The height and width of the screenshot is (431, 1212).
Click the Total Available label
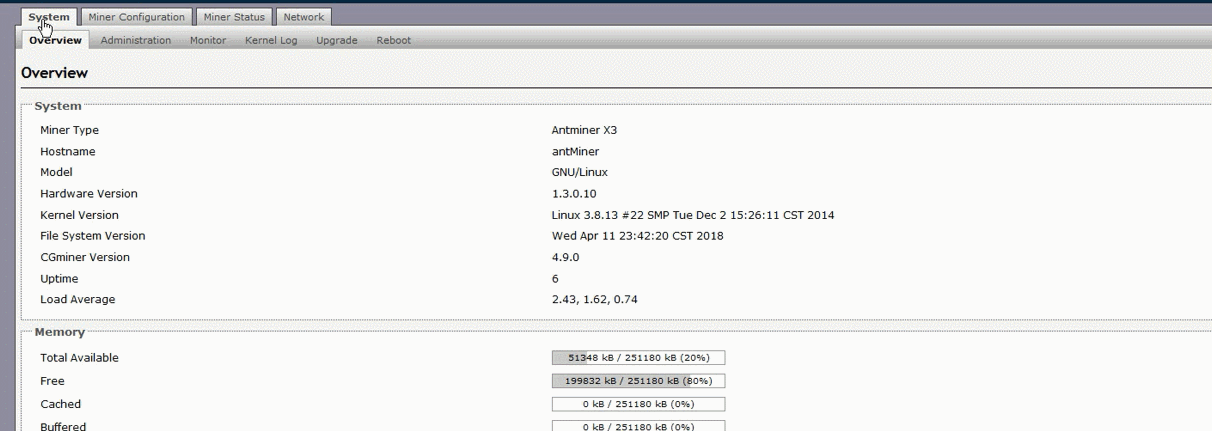click(x=79, y=358)
